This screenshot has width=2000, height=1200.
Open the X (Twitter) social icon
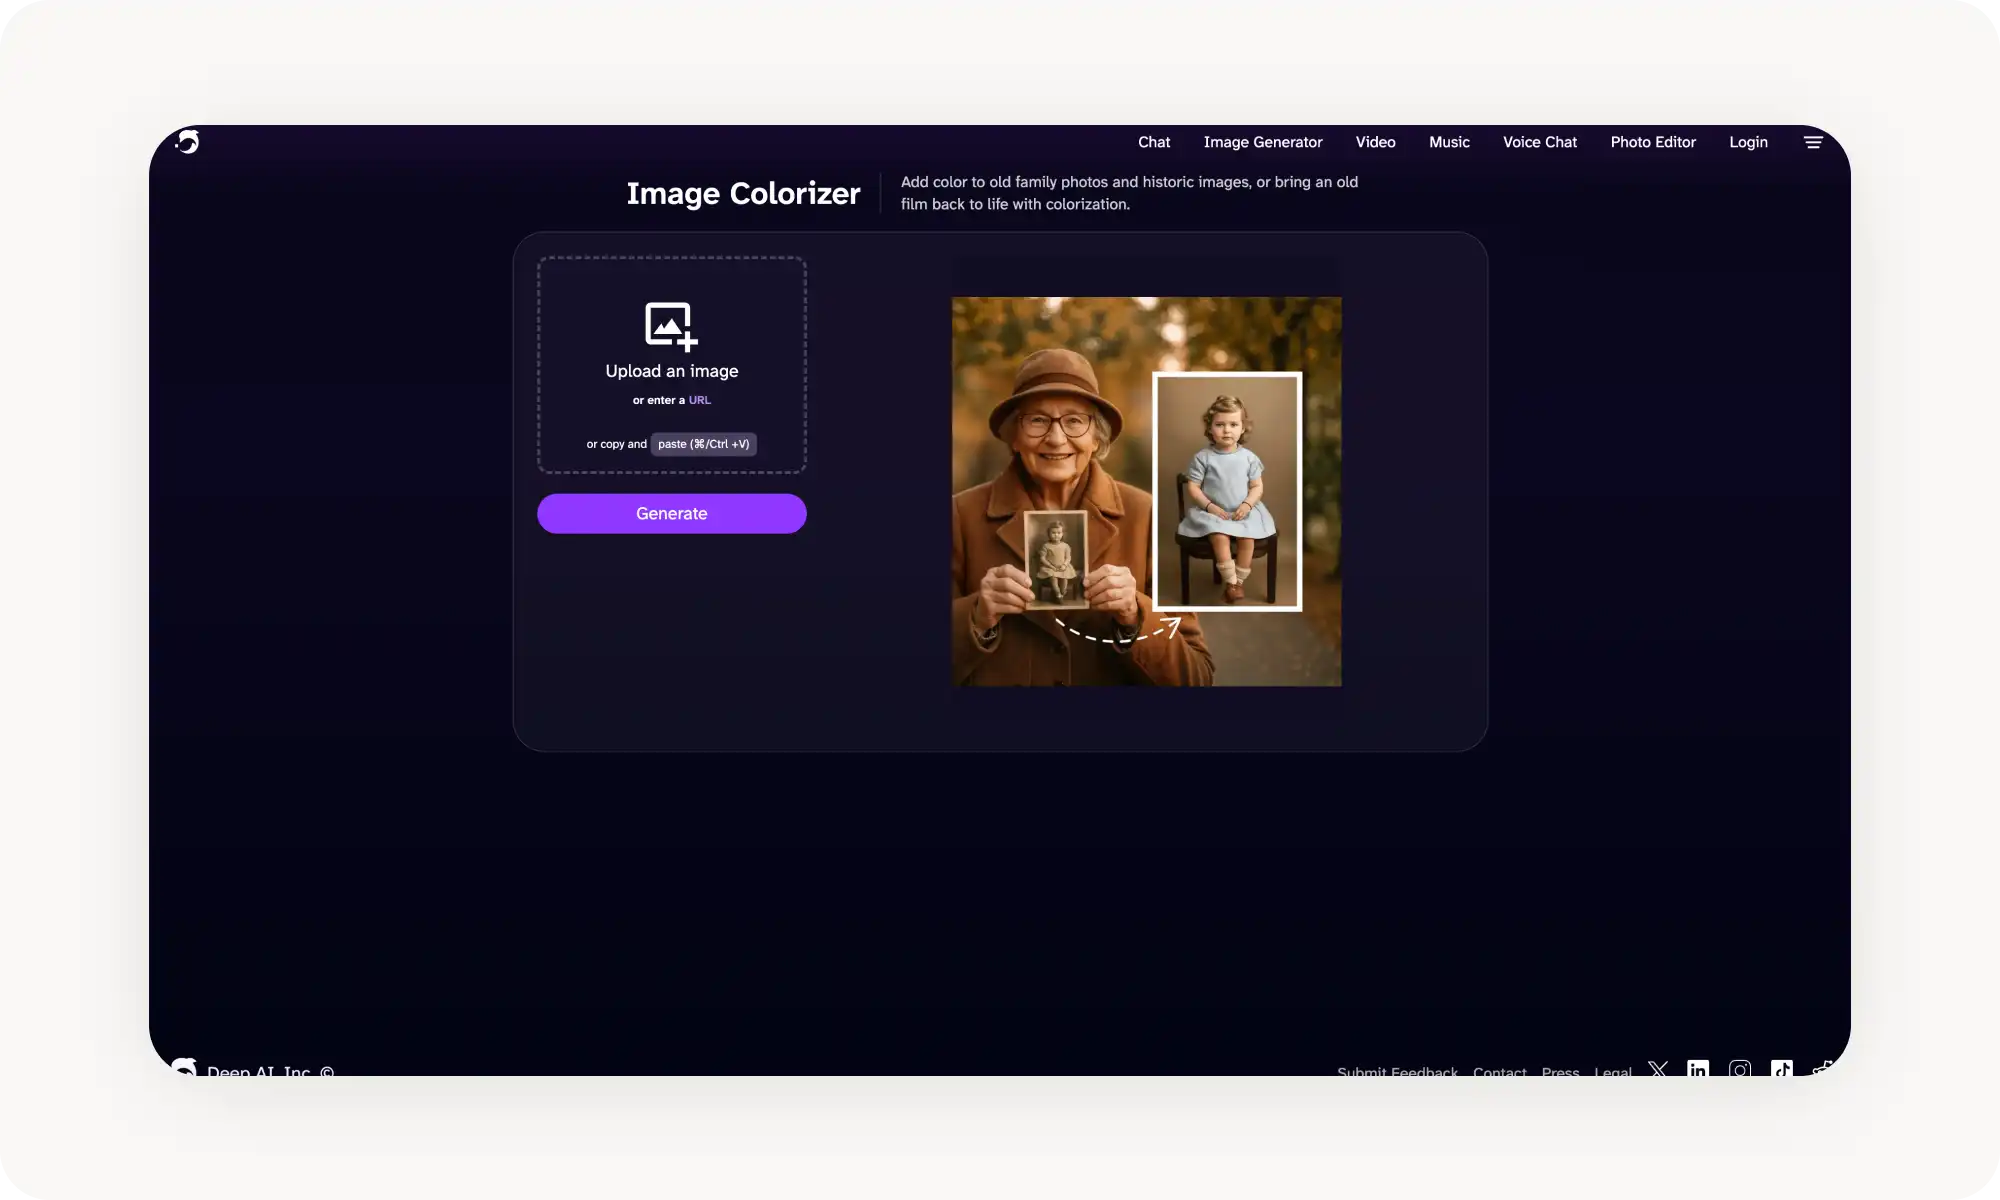[1658, 1069]
